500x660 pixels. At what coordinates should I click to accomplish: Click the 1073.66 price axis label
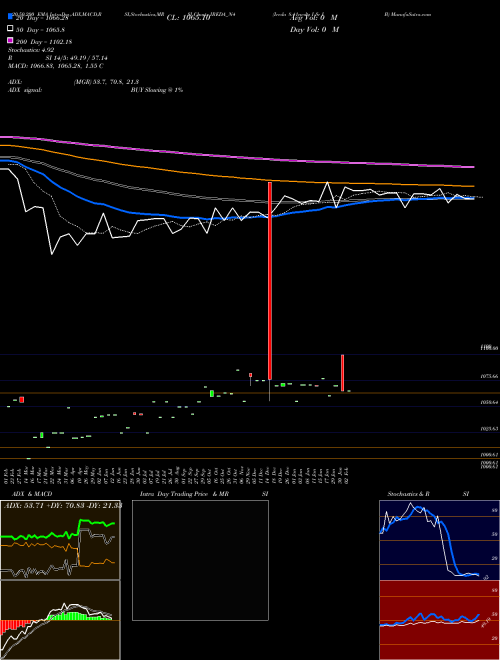point(489,377)
